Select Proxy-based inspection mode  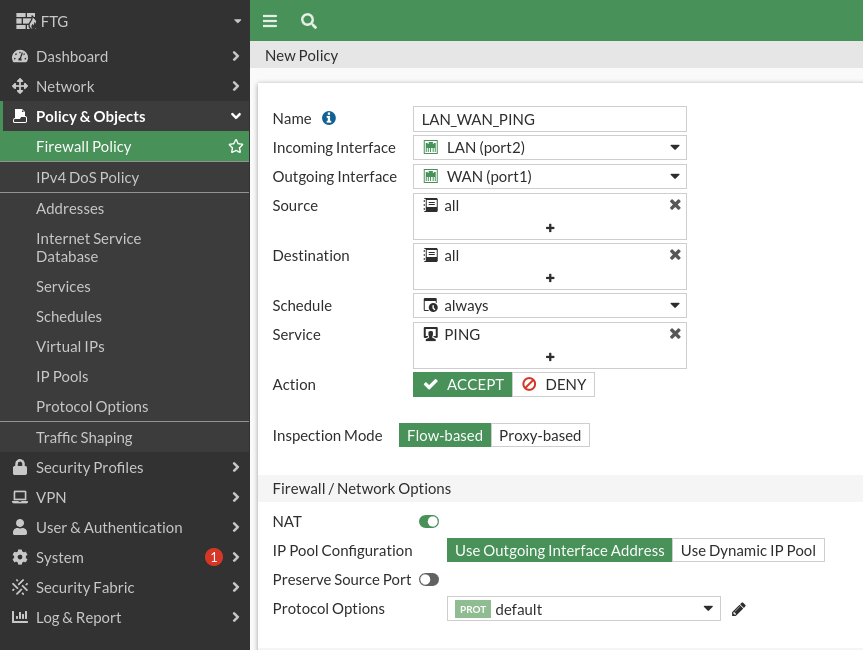pos(540,435)
